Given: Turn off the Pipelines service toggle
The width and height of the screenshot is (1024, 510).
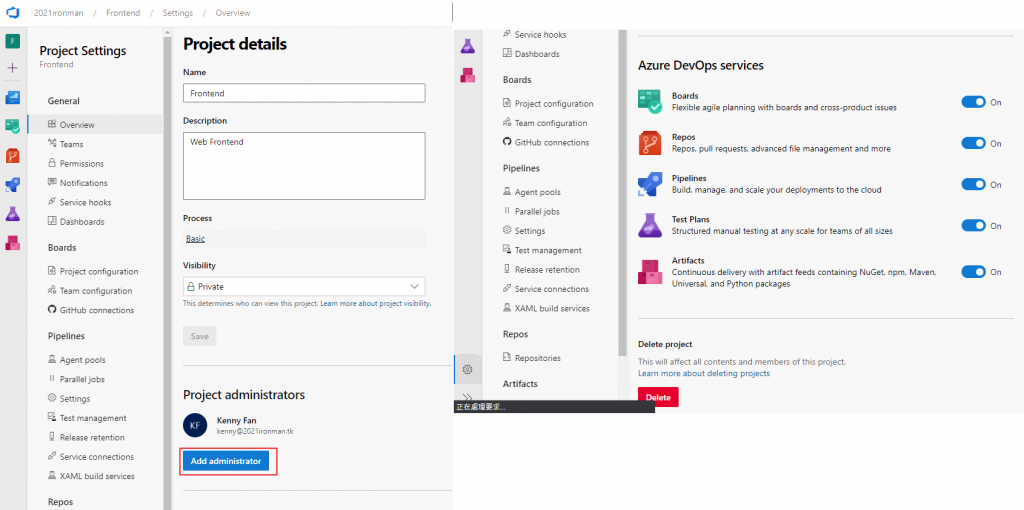Looking at the screenshot, I should 973,184.
